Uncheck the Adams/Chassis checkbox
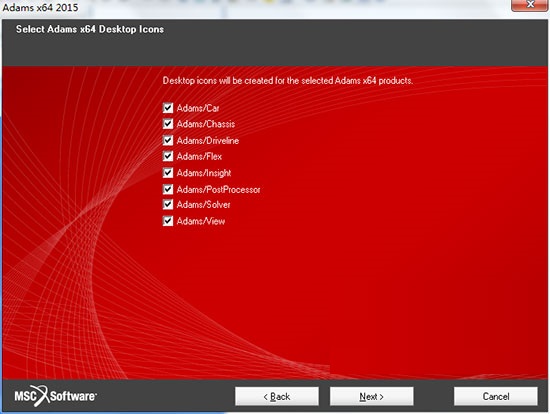 [x=168, y=123]
